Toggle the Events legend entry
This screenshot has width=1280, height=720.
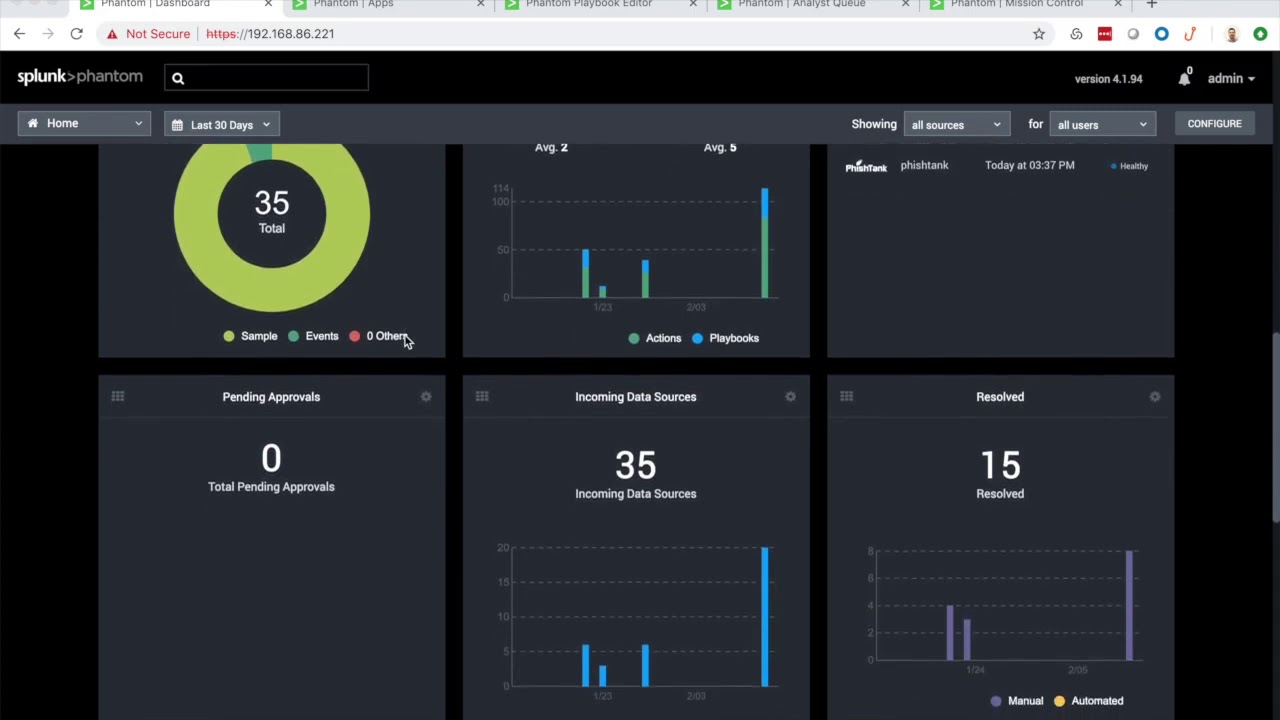point(313,336)
